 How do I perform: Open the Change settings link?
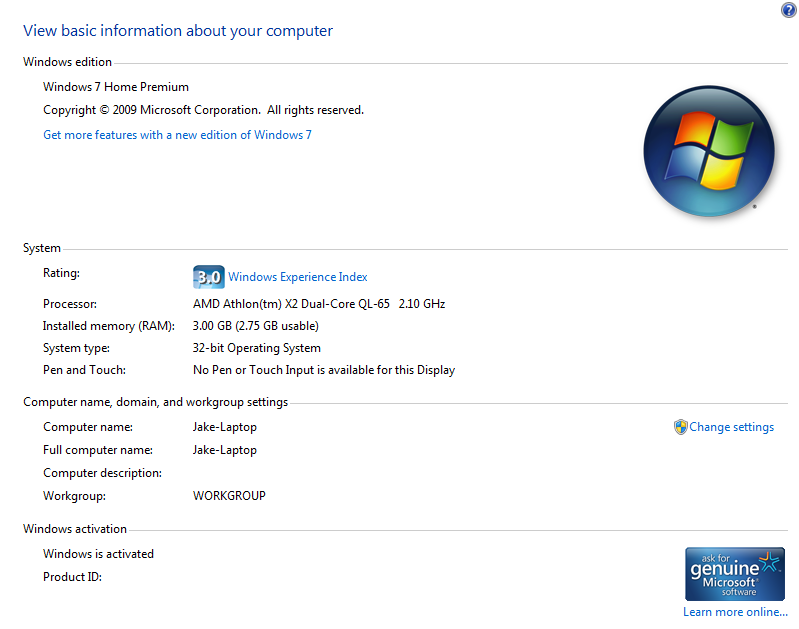point(731,427)
